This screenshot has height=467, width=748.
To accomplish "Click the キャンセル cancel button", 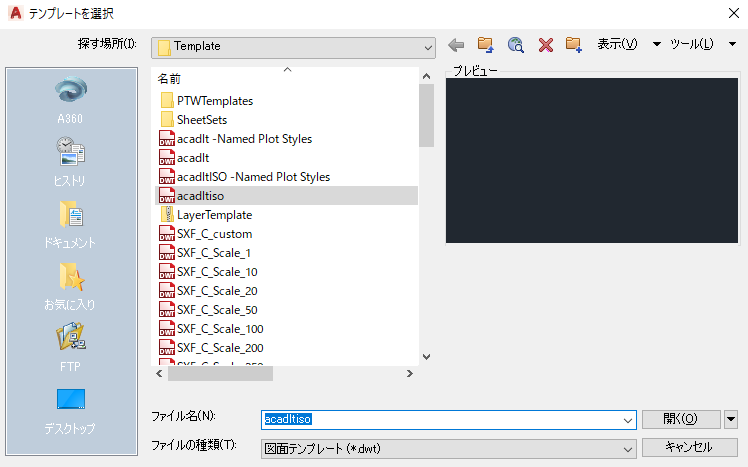I will point(689,447).
